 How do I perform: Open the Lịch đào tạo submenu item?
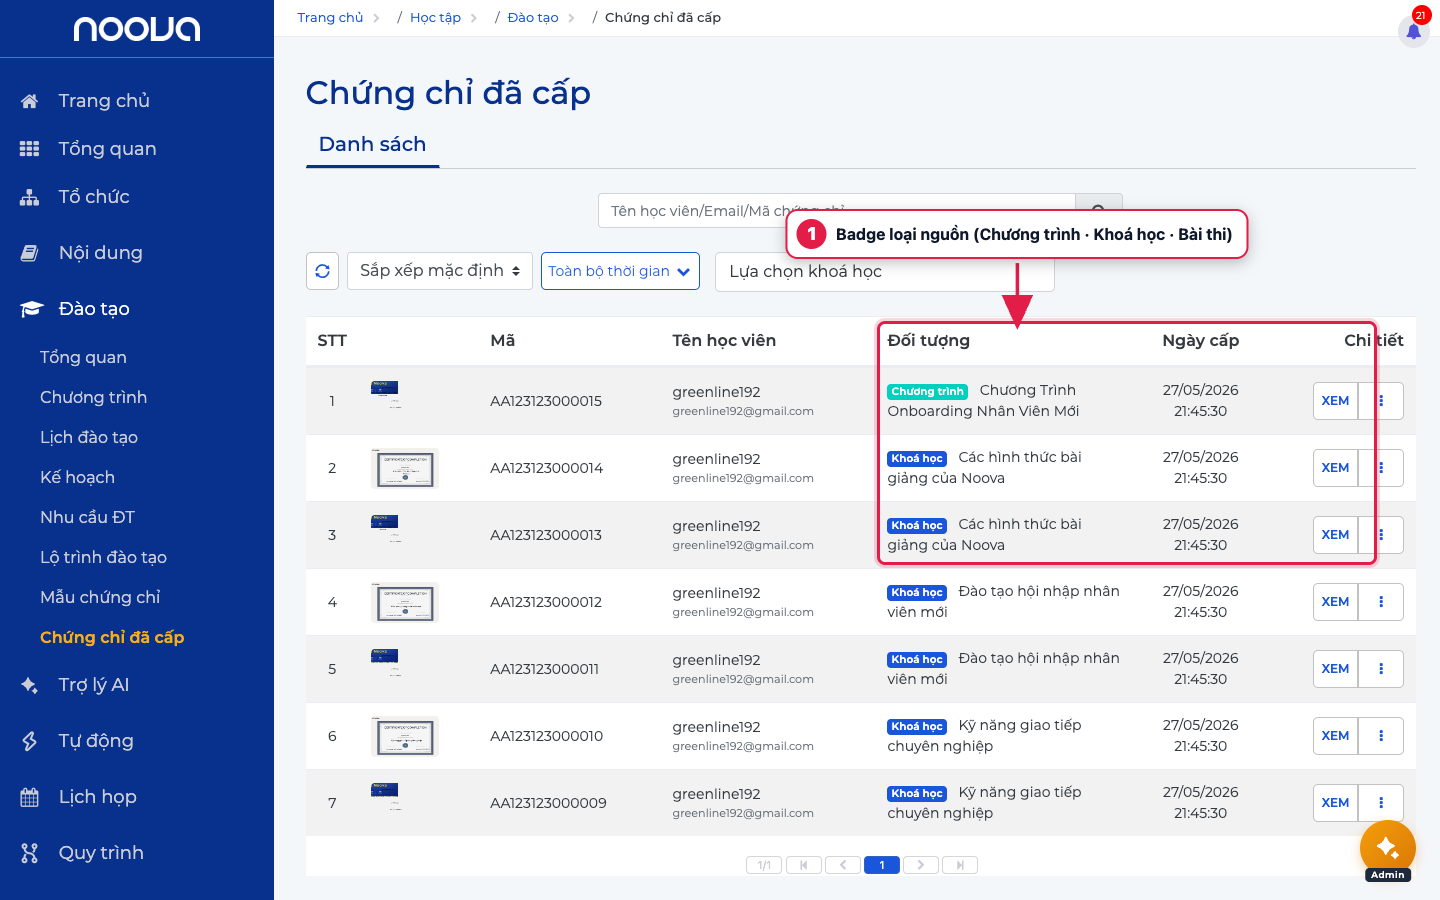click(x=89, y=437)
